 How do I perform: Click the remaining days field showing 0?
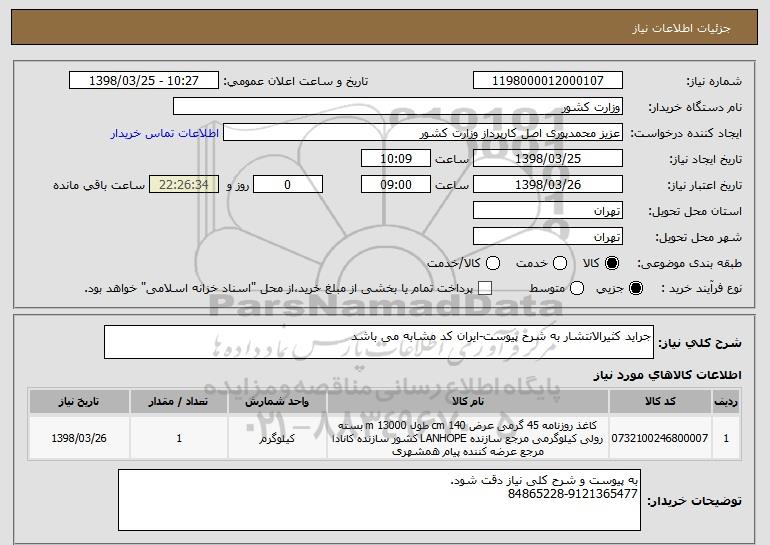[288, 185]
